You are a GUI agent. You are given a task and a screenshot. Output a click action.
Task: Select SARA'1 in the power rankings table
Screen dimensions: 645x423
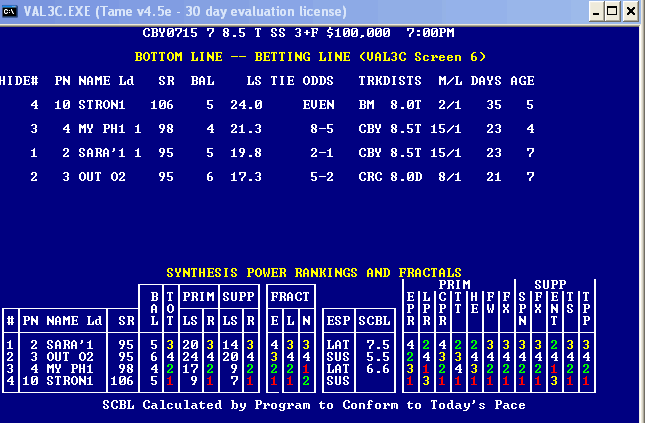tap(70, 344)
